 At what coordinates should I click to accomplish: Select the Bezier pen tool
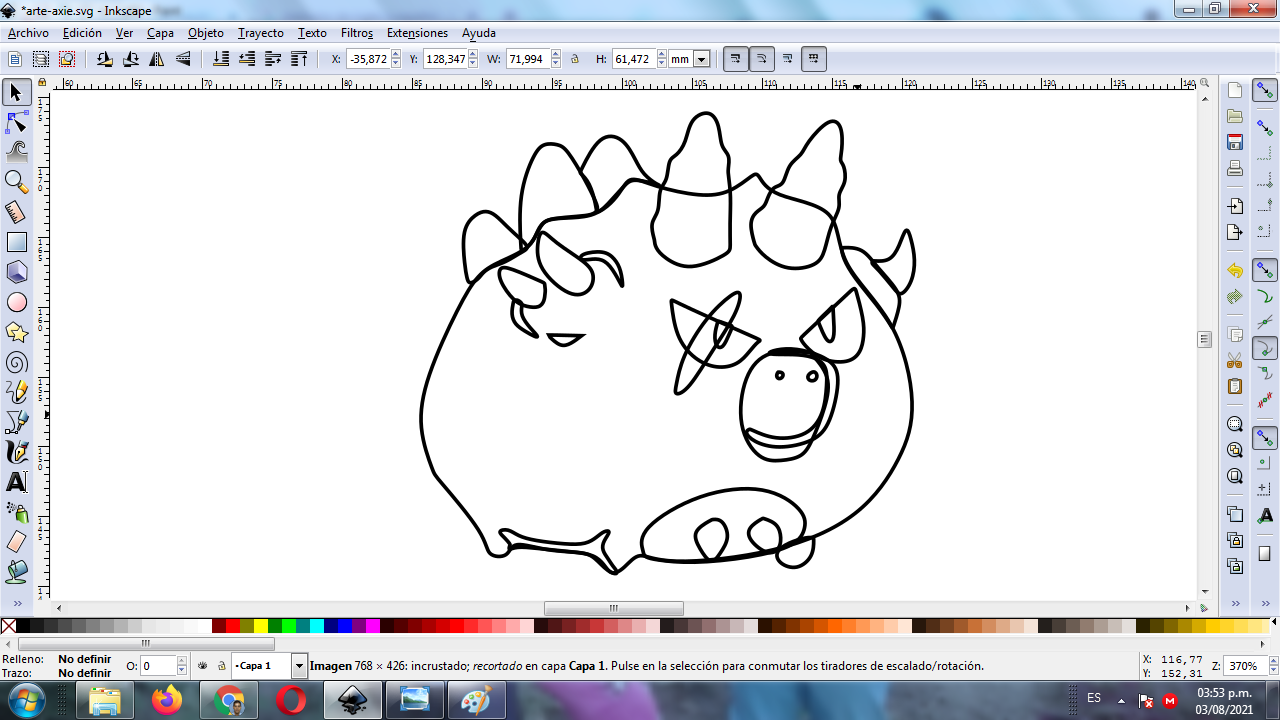pos(16,422)
